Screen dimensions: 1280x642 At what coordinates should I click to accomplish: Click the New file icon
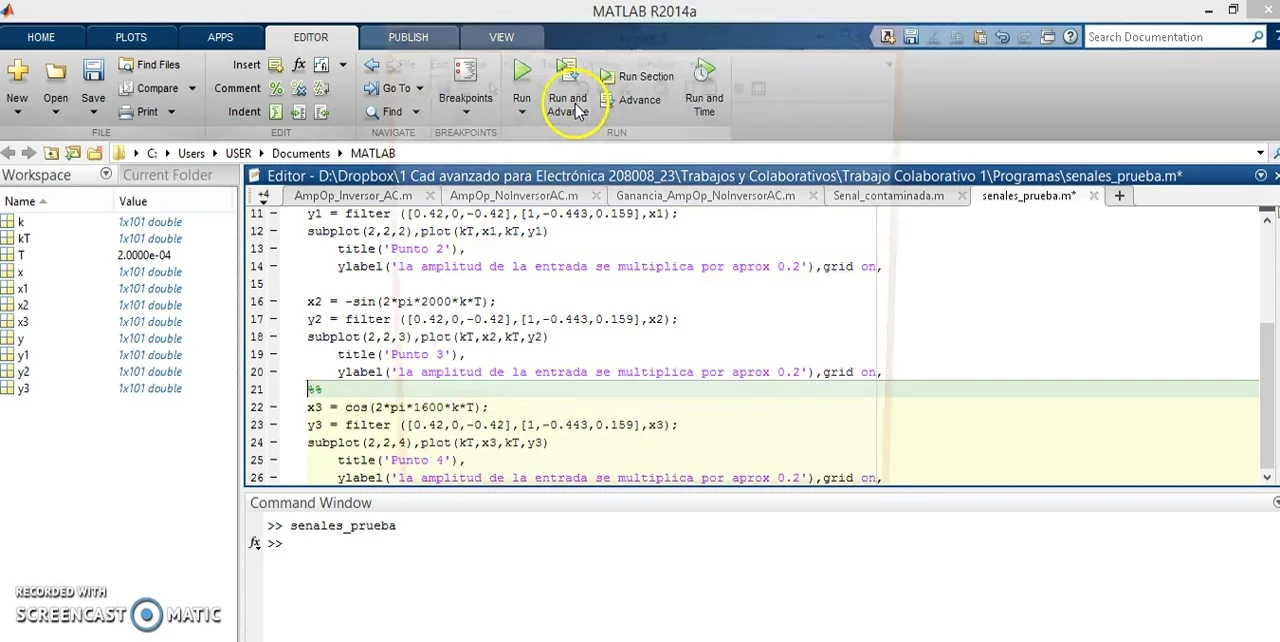pos(17,71)
